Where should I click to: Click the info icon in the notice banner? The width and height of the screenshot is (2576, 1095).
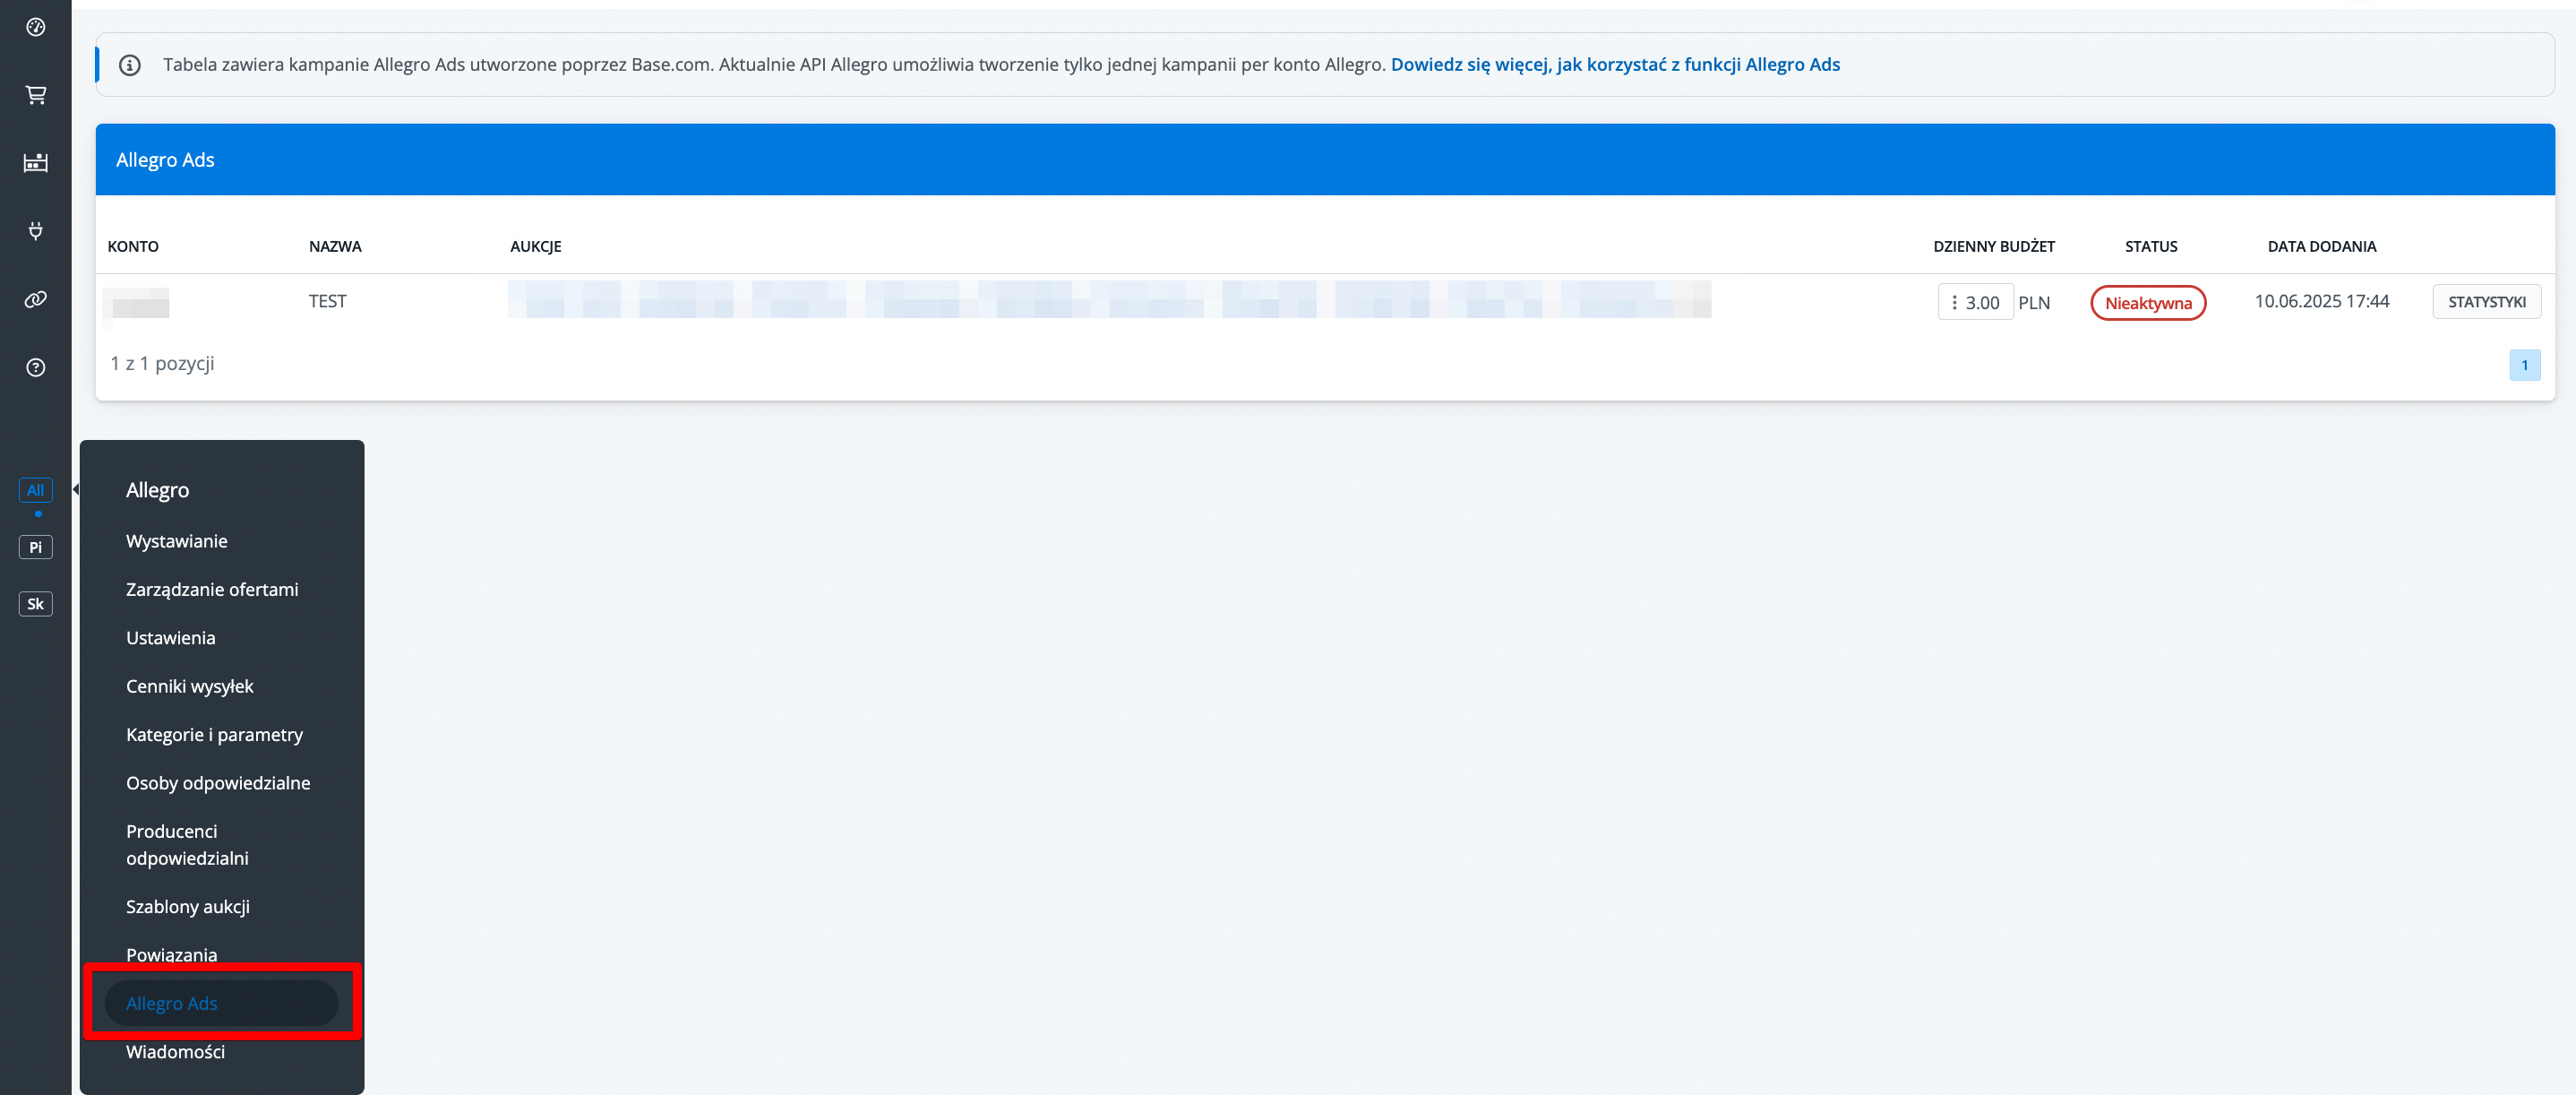tap(130, 65)
